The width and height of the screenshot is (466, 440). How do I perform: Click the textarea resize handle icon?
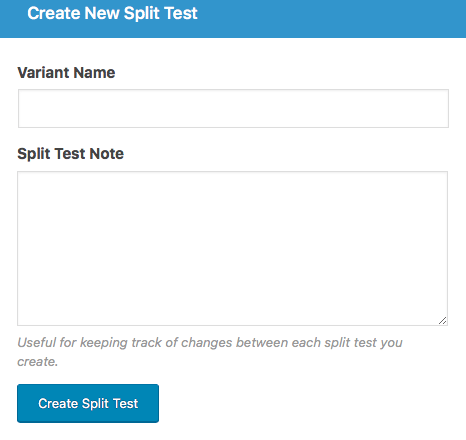tap(442, 321)
